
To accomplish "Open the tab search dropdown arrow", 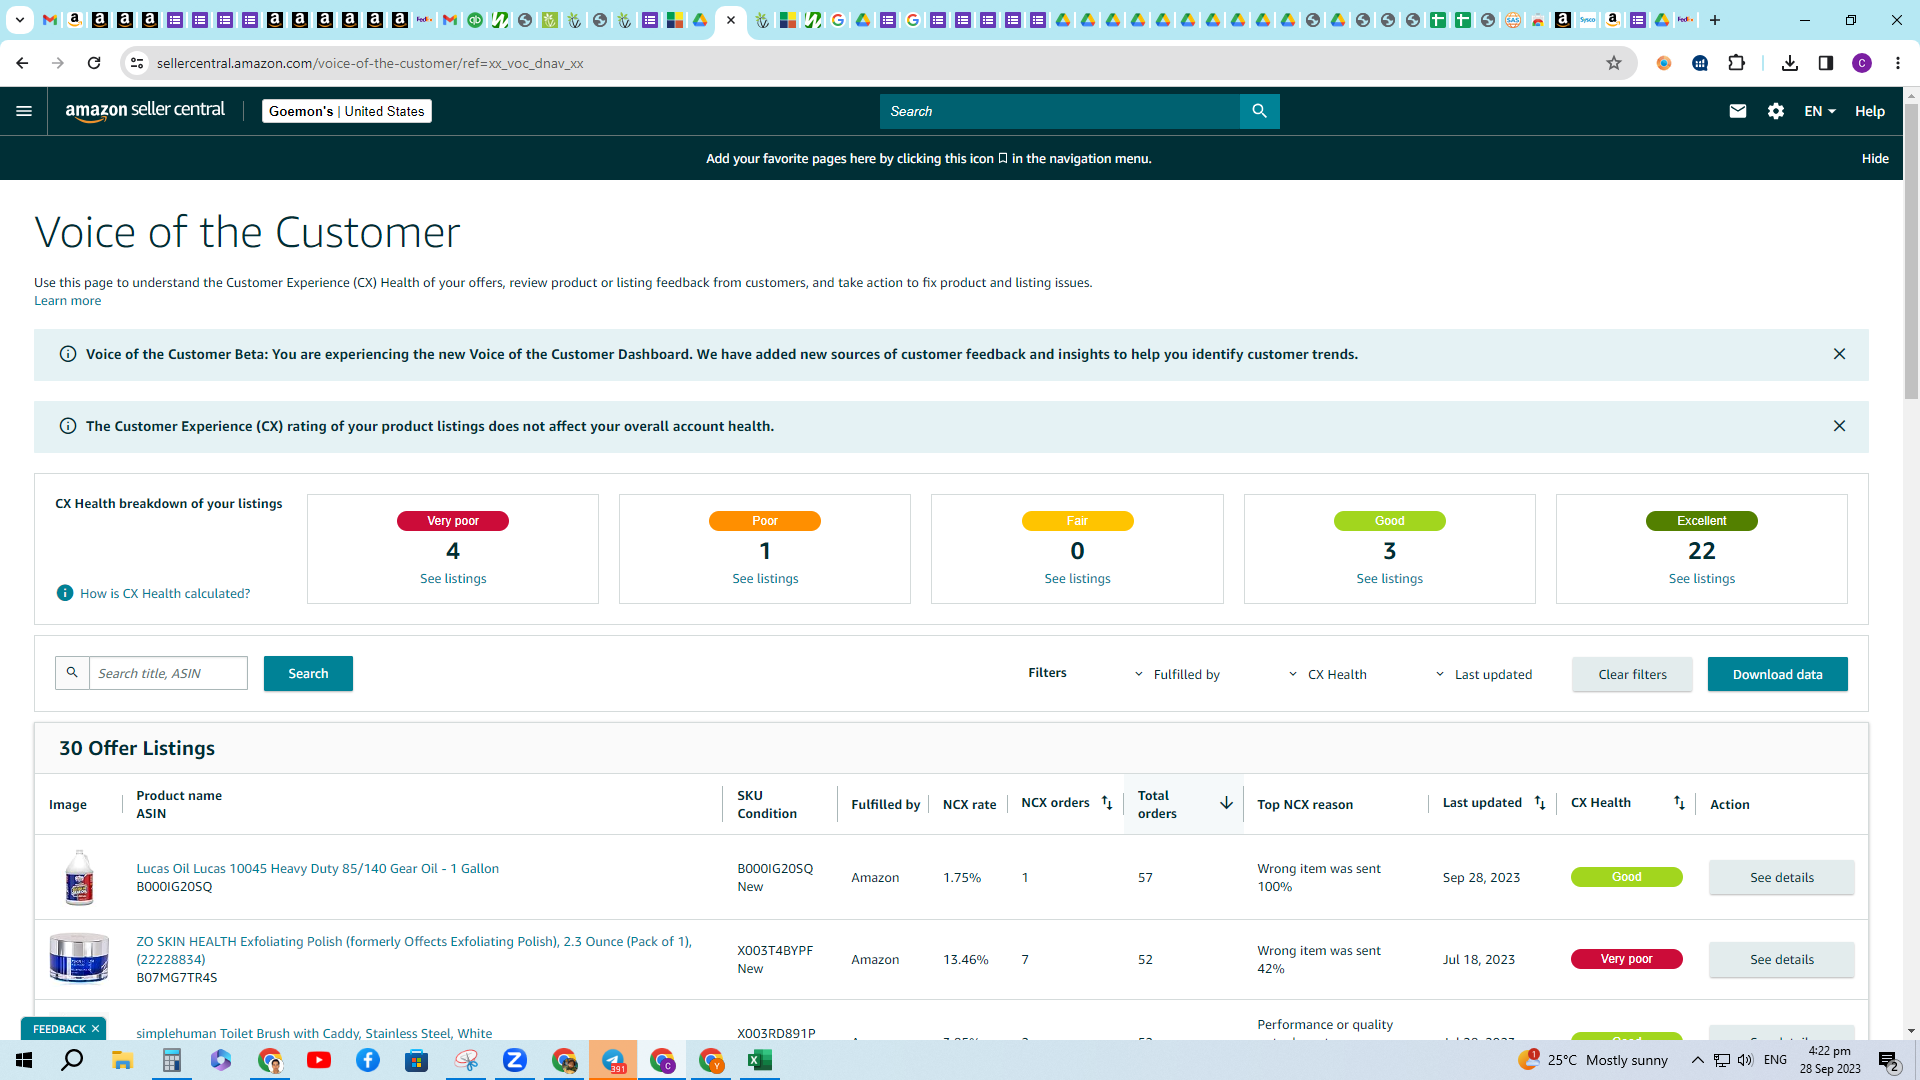I will coord(19,20).
